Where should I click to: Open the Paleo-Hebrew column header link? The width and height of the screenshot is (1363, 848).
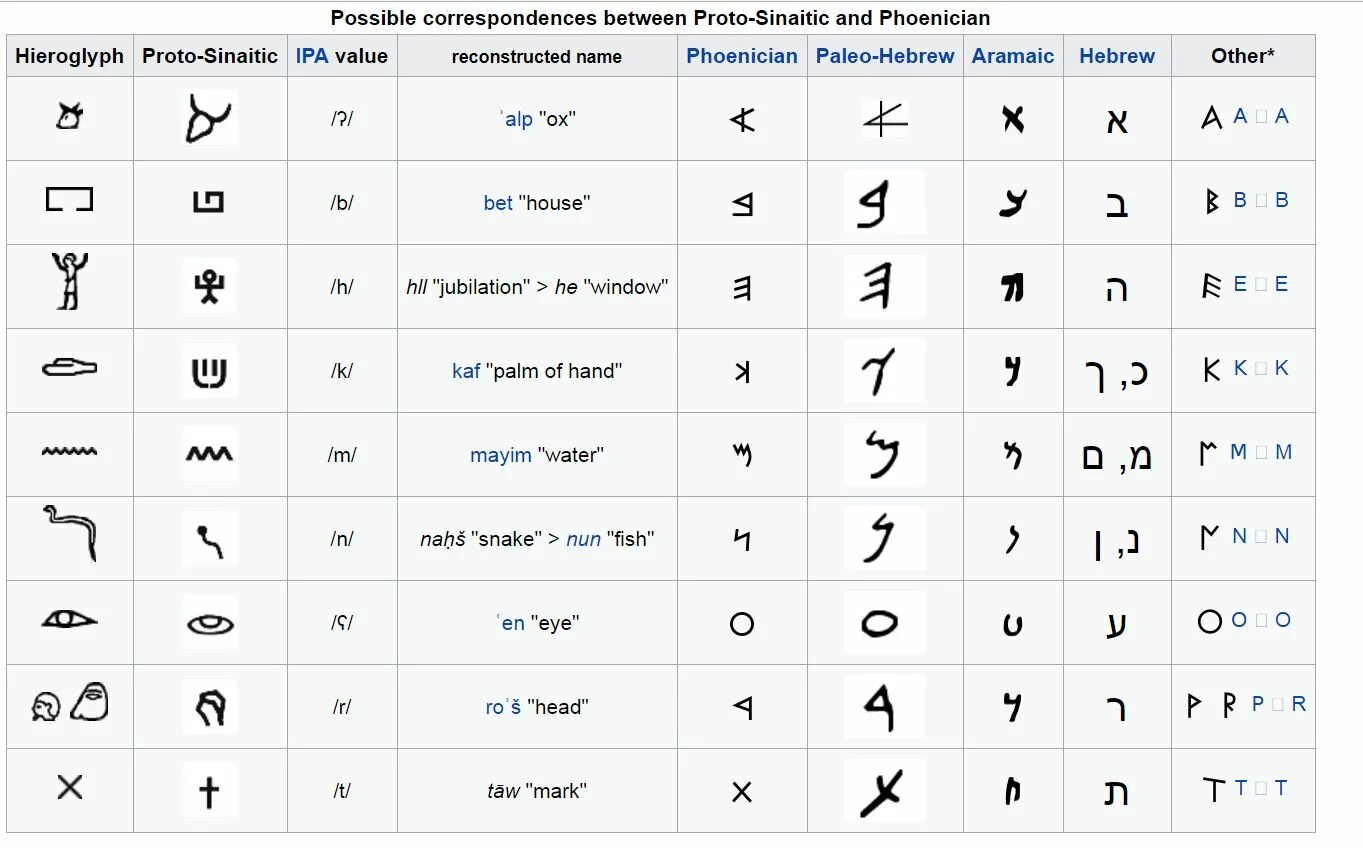pyautogui.click(x=885, y=56)
